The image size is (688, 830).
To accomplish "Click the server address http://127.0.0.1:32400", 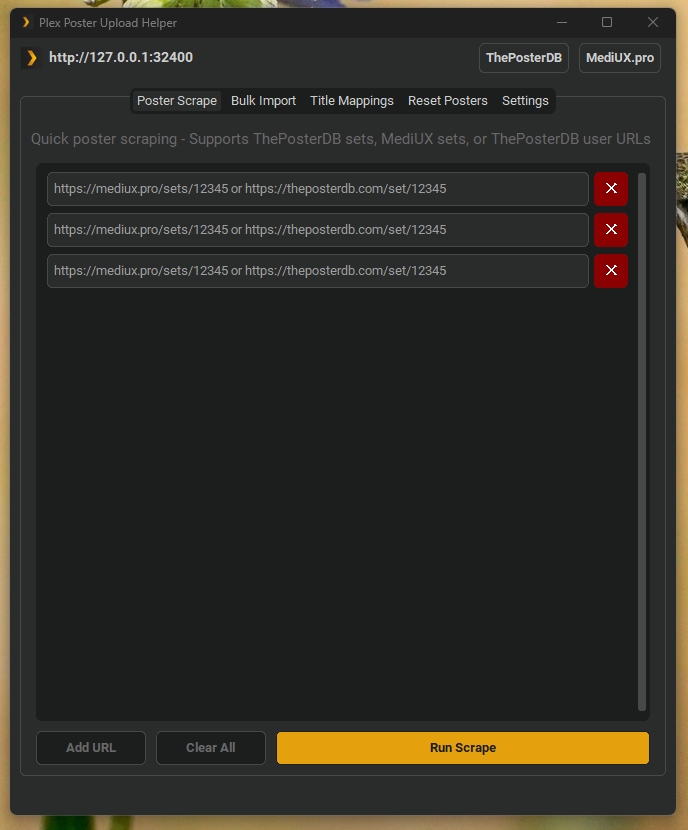I will point(121,57).
